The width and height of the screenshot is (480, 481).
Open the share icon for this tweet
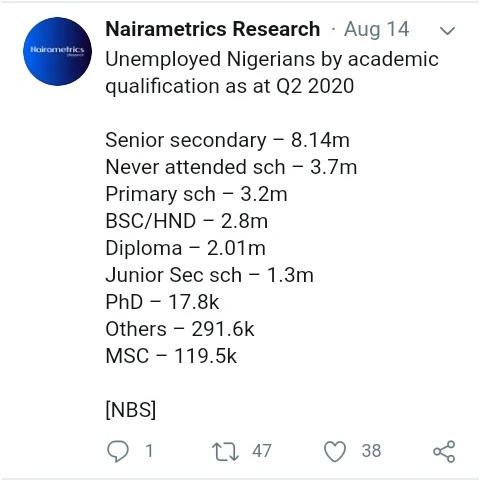(x=444, y=451)
